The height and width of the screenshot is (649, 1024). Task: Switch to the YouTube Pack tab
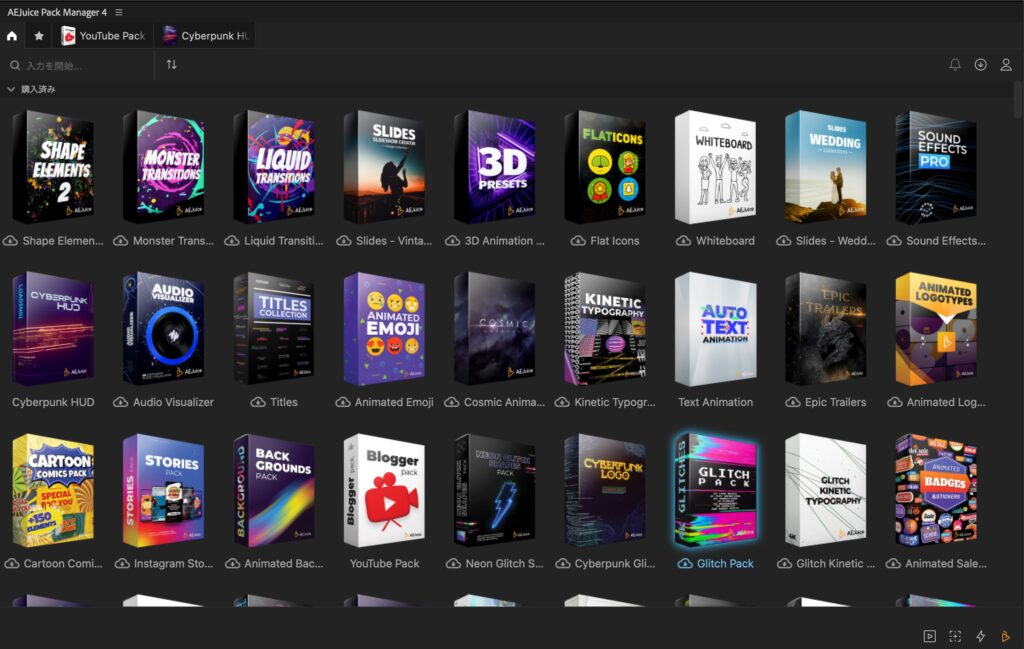(x=104, y=36)
